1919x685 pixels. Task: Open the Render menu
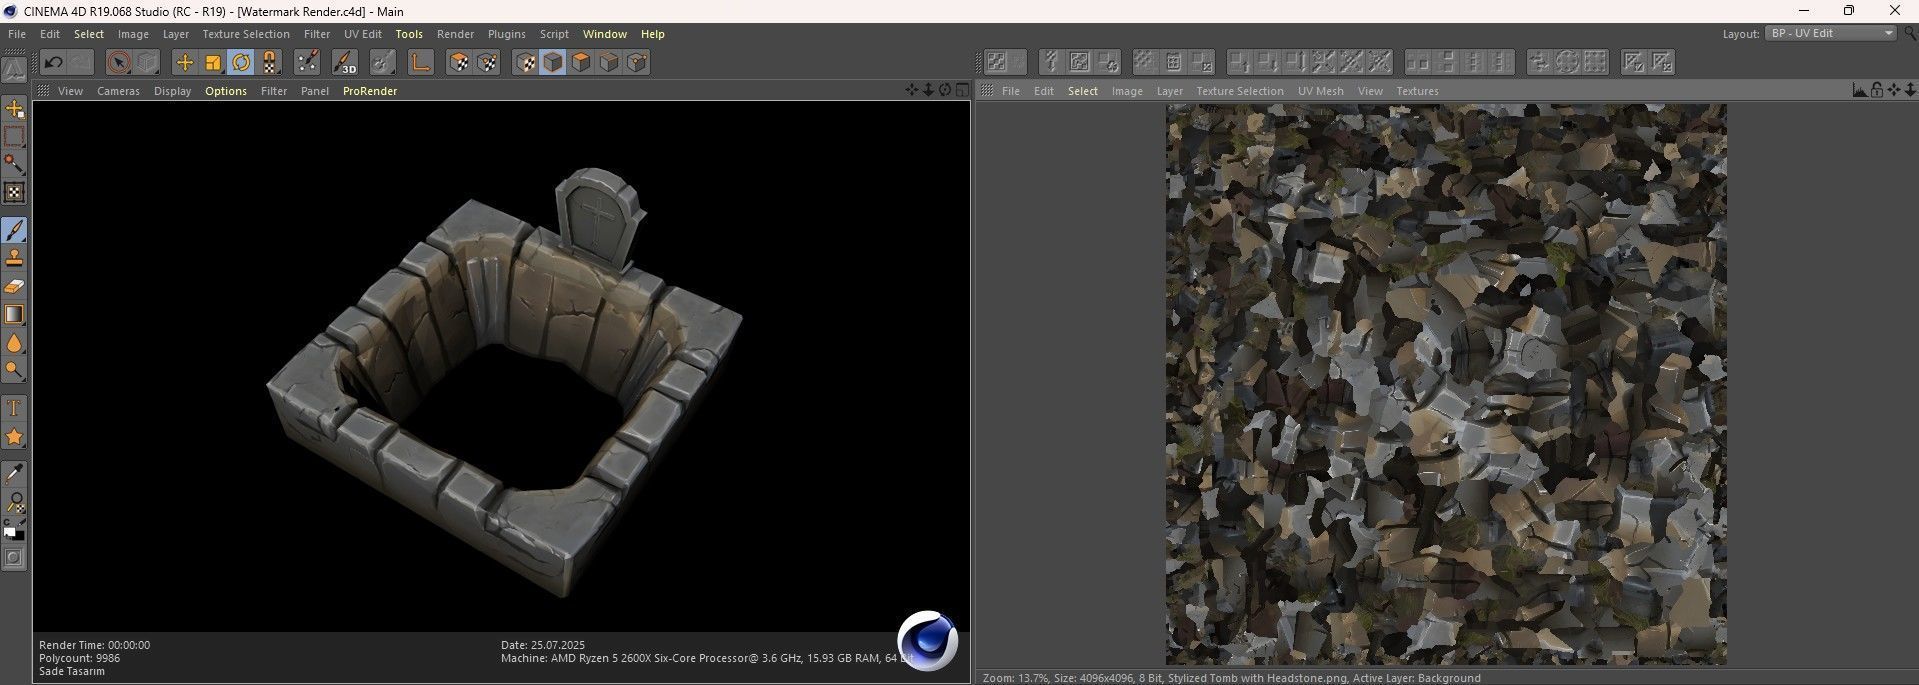coord(455,34)
